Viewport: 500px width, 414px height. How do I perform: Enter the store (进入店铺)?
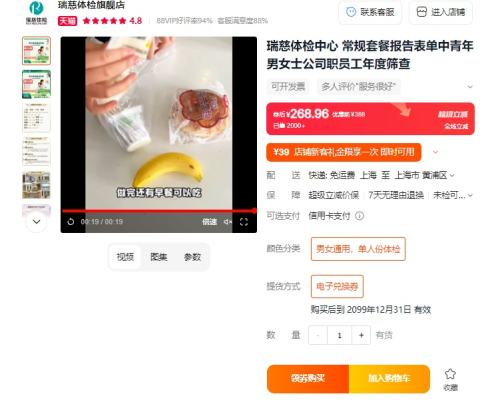441,12
